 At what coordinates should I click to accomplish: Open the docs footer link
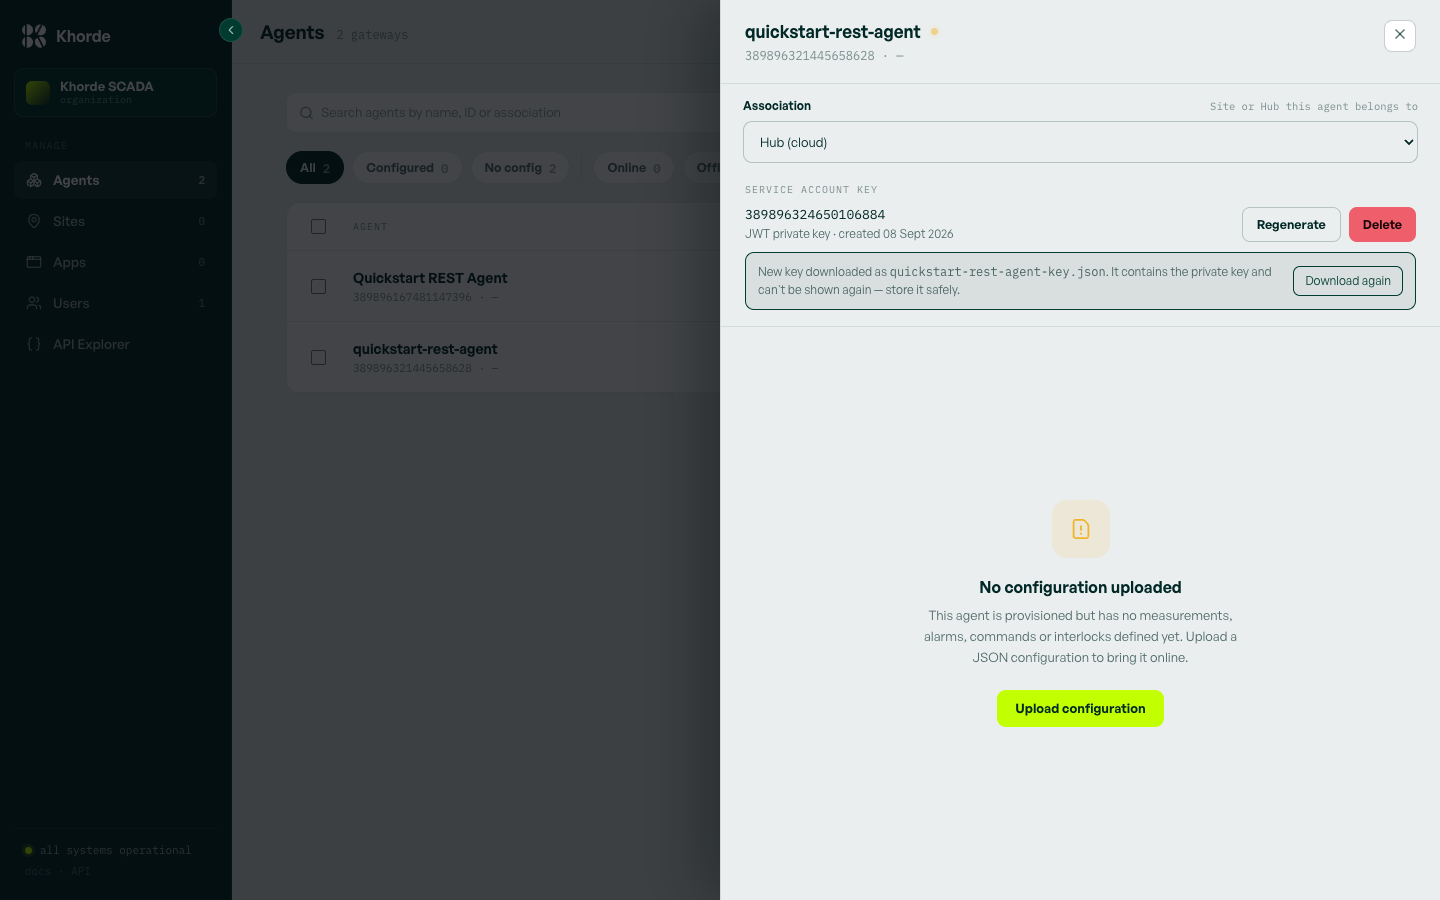[x=38, y=872]
